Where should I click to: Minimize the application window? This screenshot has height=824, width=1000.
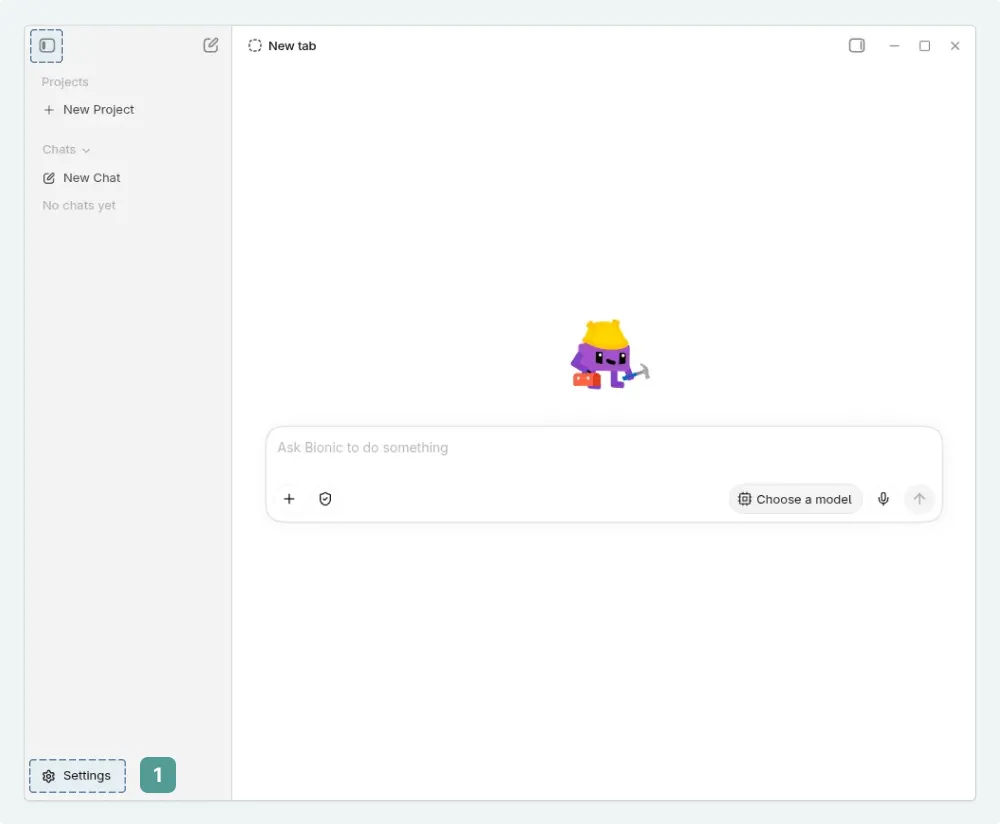coord(894,46)
